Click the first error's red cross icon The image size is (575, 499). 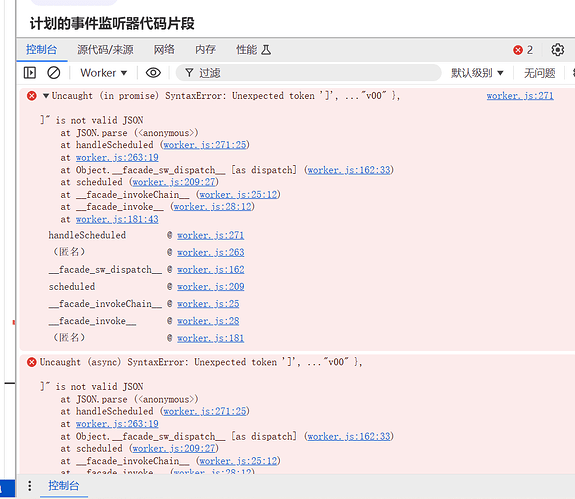[32, 96]
